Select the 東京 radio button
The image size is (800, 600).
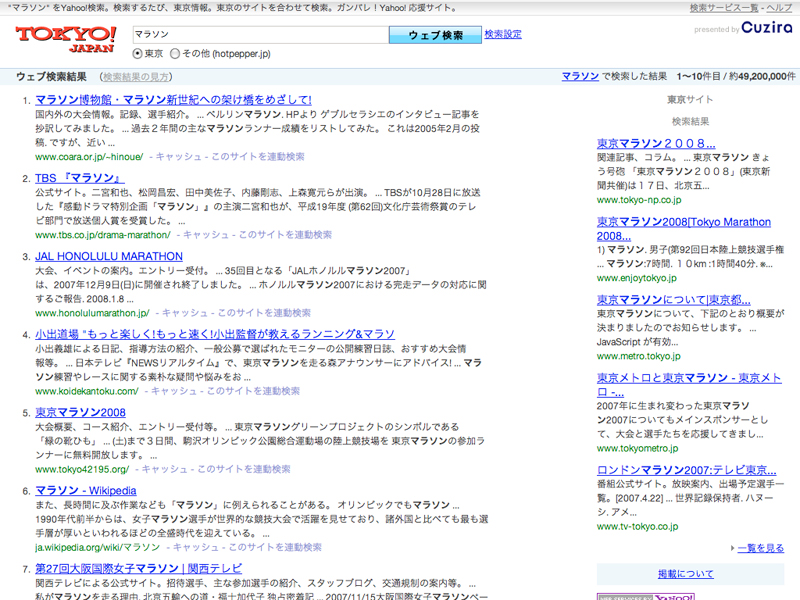tap(138, 54)
